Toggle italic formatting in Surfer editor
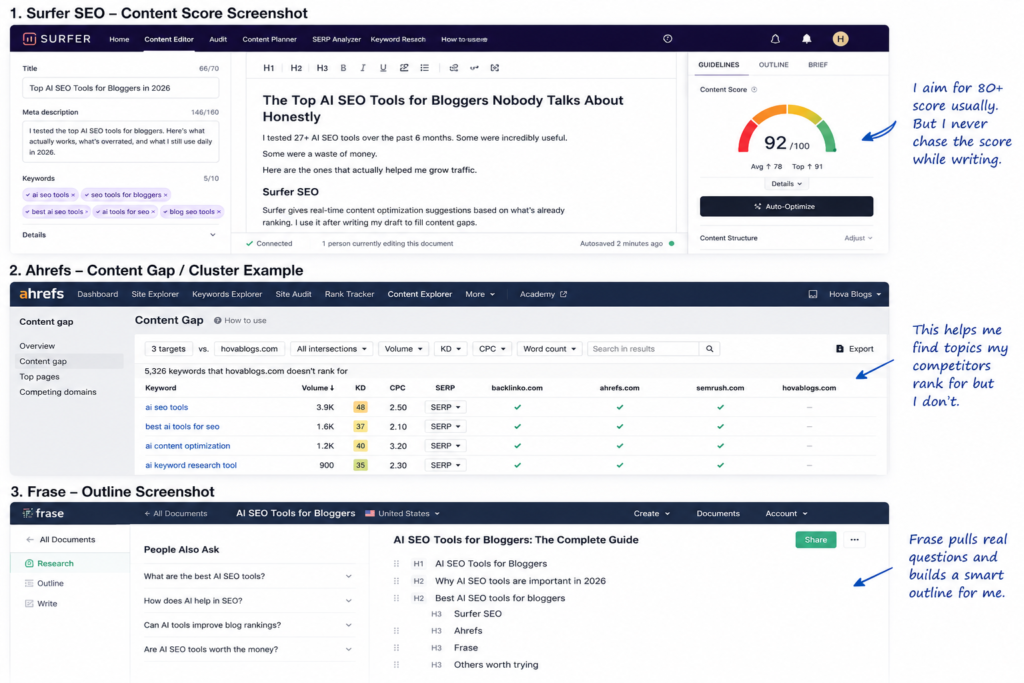1024x683 pixels. click(363, 68)
